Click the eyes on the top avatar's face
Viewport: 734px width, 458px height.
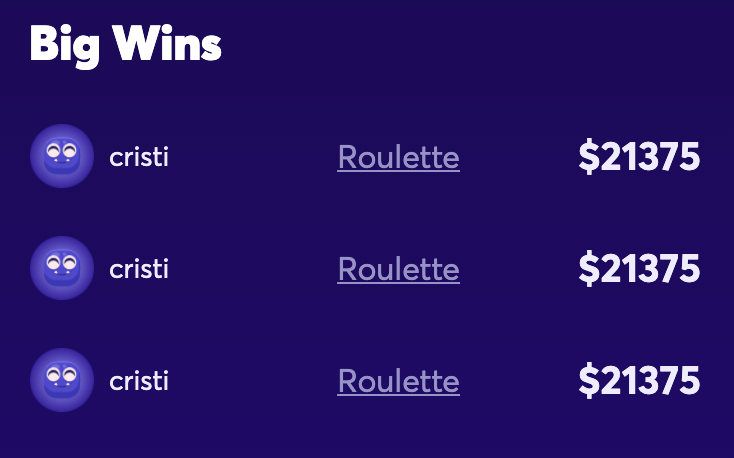pos(61,151)
